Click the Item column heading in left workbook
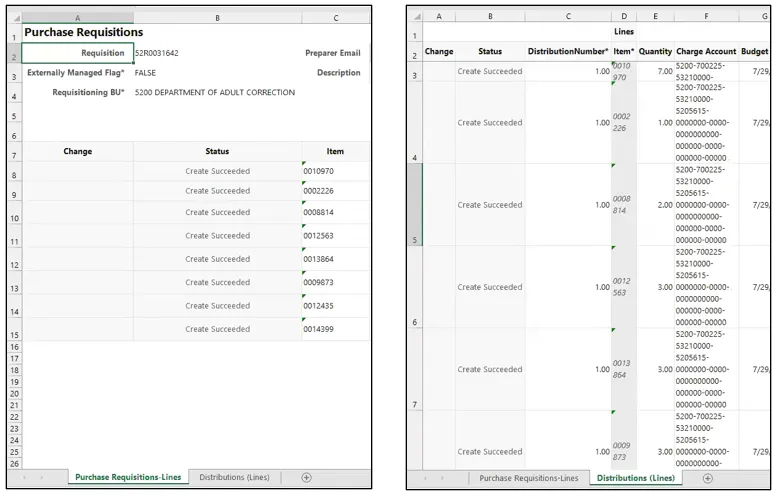Screen dimensions: 776x495 (335, 151)
